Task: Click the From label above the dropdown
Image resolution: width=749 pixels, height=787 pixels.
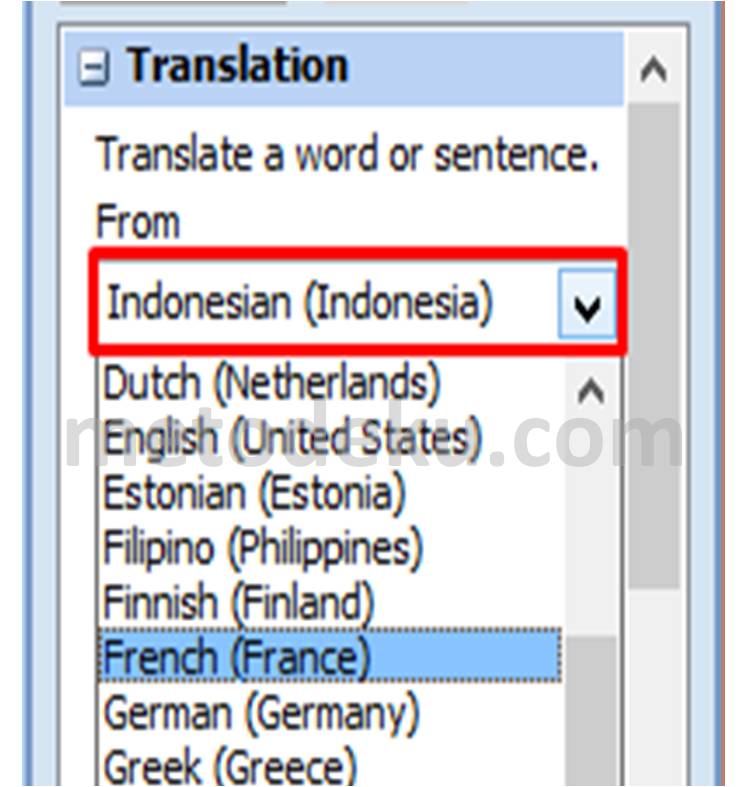Action: coord(138,222)
